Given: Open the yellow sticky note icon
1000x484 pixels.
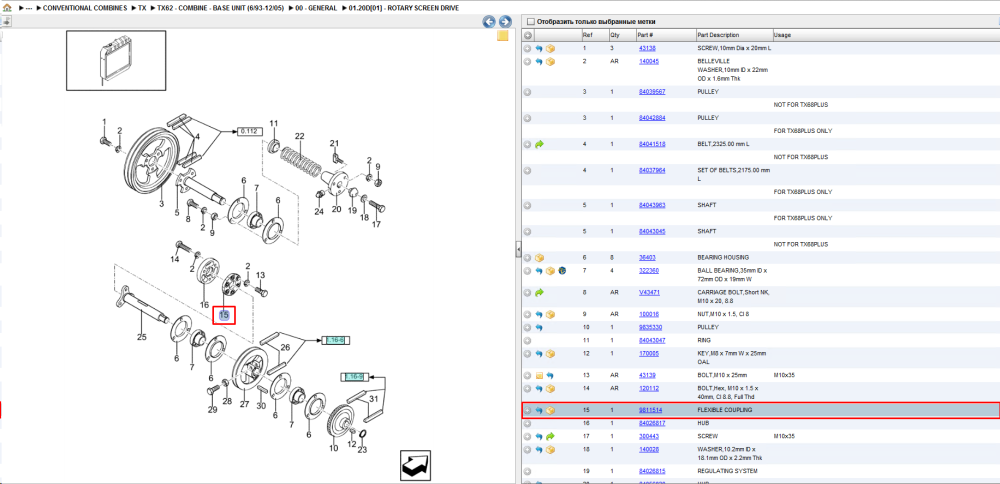Looking at the screenshot, I should point(503,36).
